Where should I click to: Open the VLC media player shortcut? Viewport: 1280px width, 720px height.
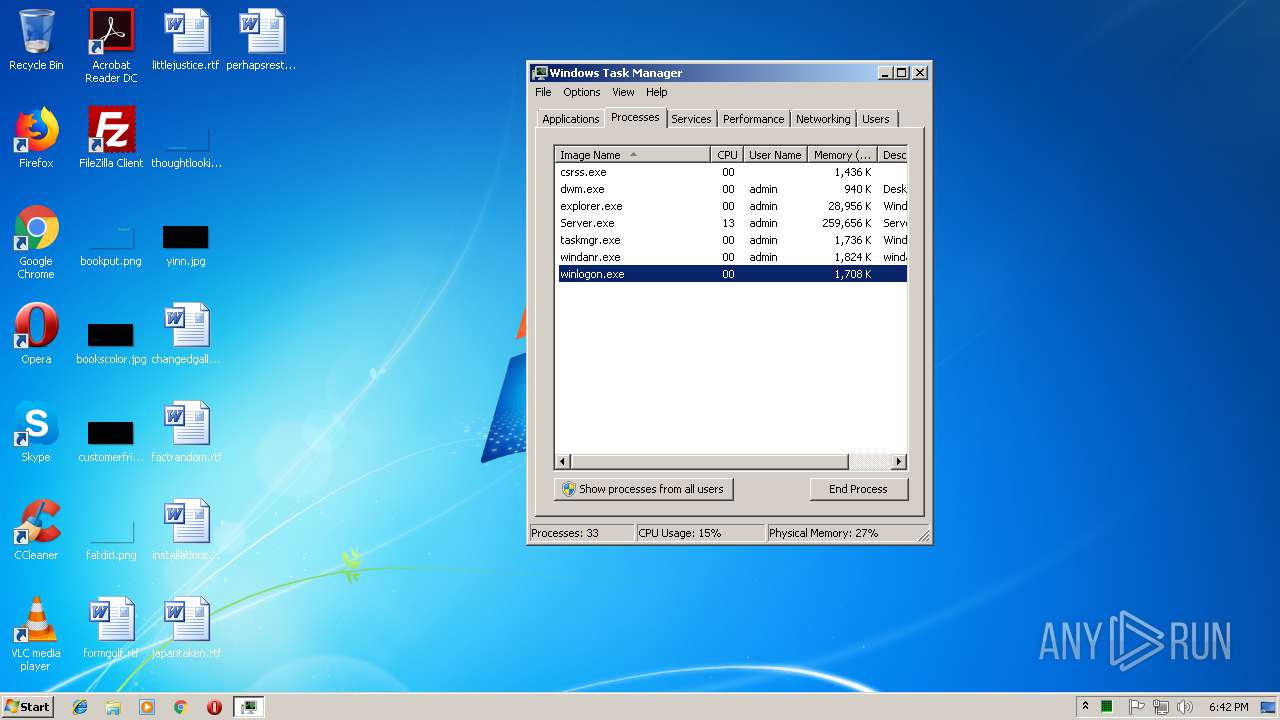point(36,634)
